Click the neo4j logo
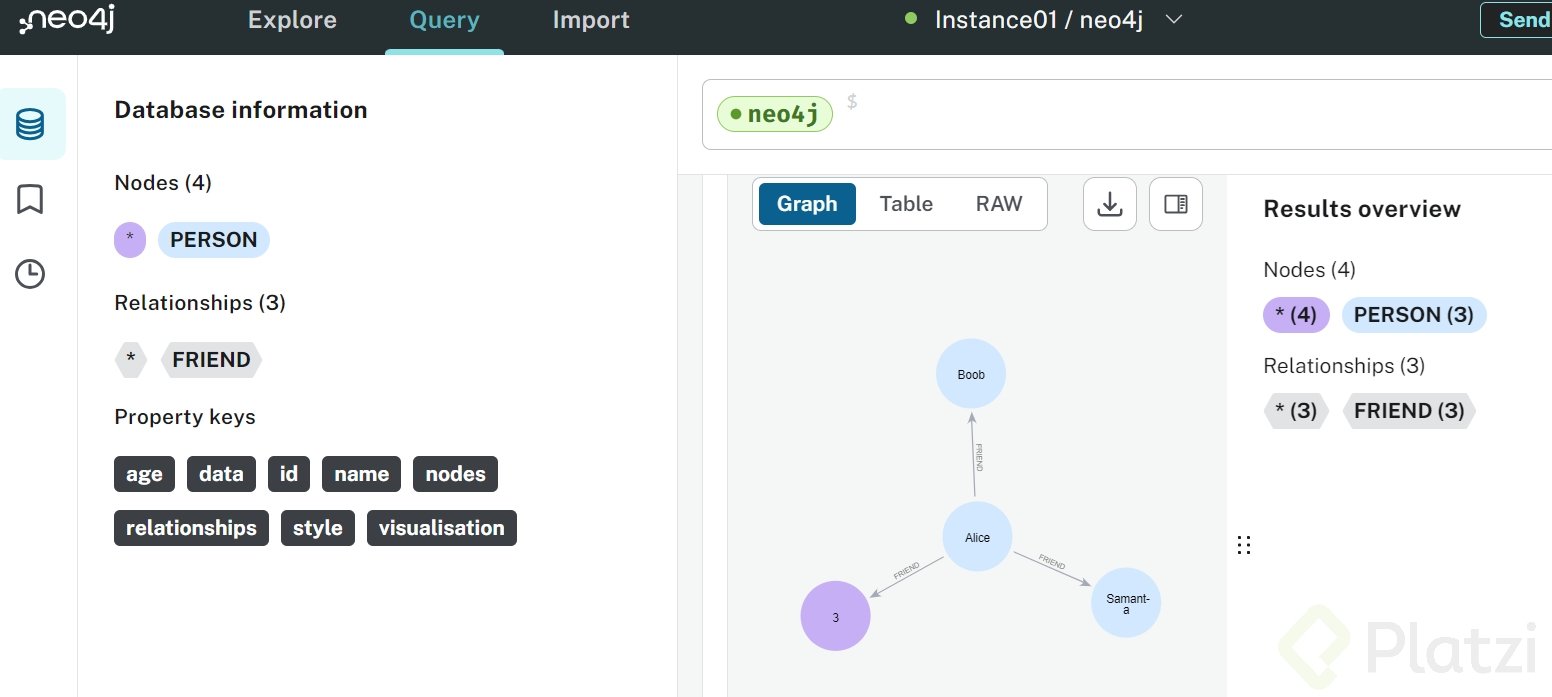 pyautogui.click(x=67, y=20)
